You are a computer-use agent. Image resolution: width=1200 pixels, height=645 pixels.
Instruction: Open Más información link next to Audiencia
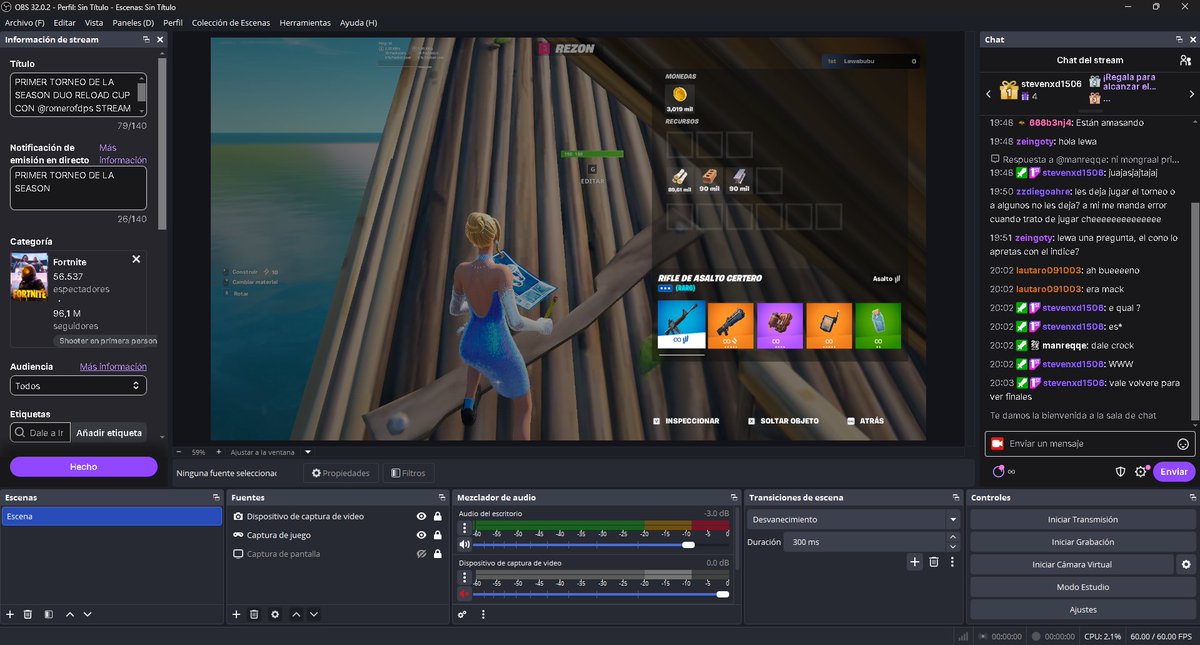coord(114,367)
